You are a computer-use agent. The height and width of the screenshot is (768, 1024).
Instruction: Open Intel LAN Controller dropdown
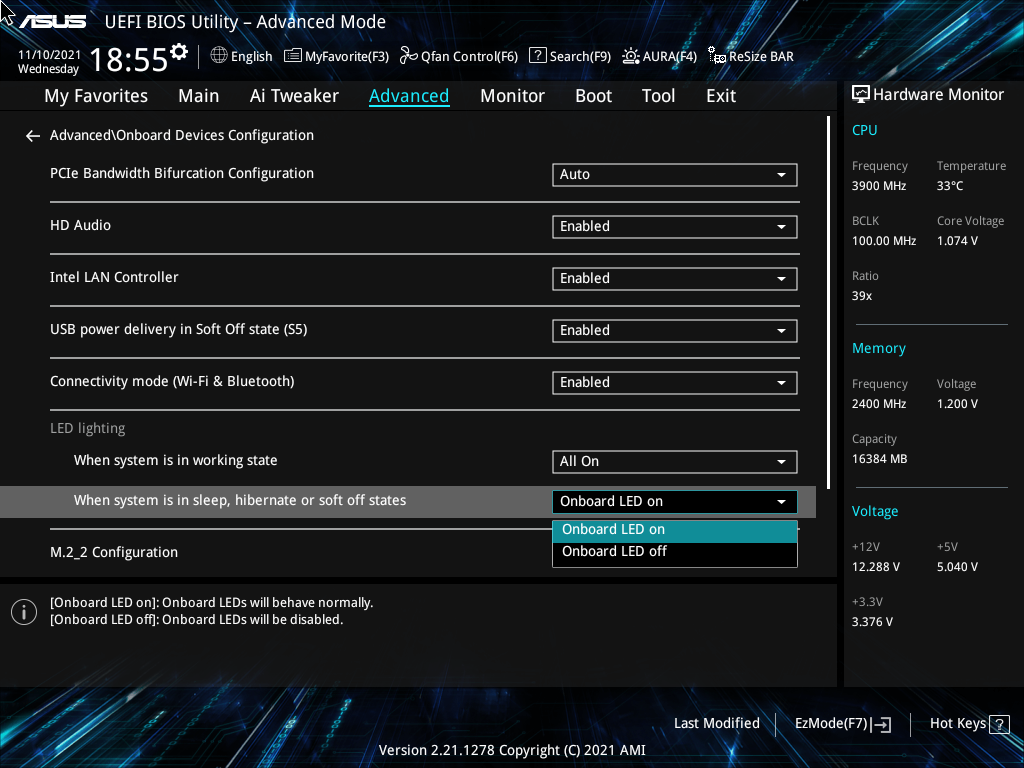pyautogui.click(x=675, y=279)
